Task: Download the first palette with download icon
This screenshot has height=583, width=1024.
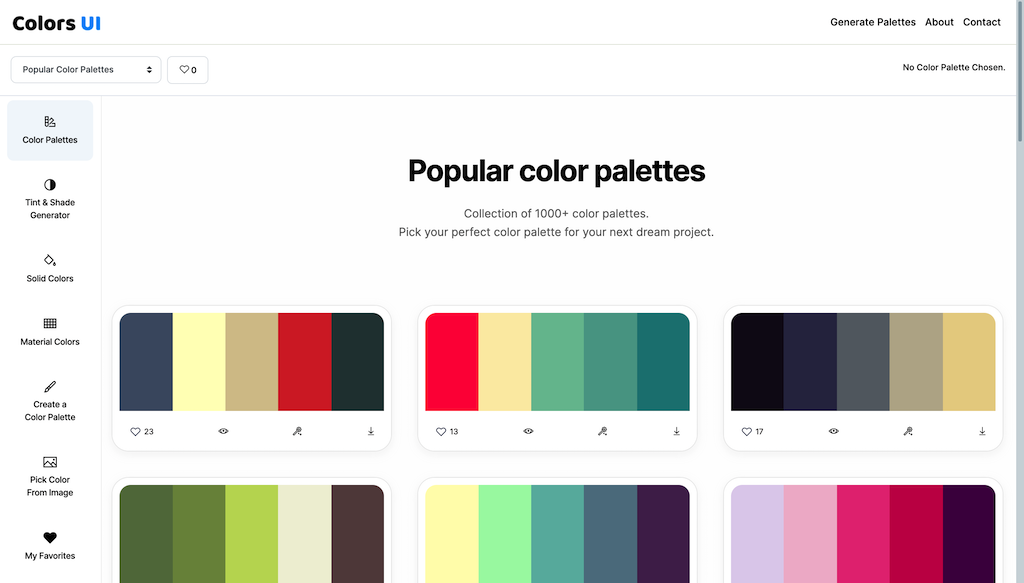Action: click(371, 432)
